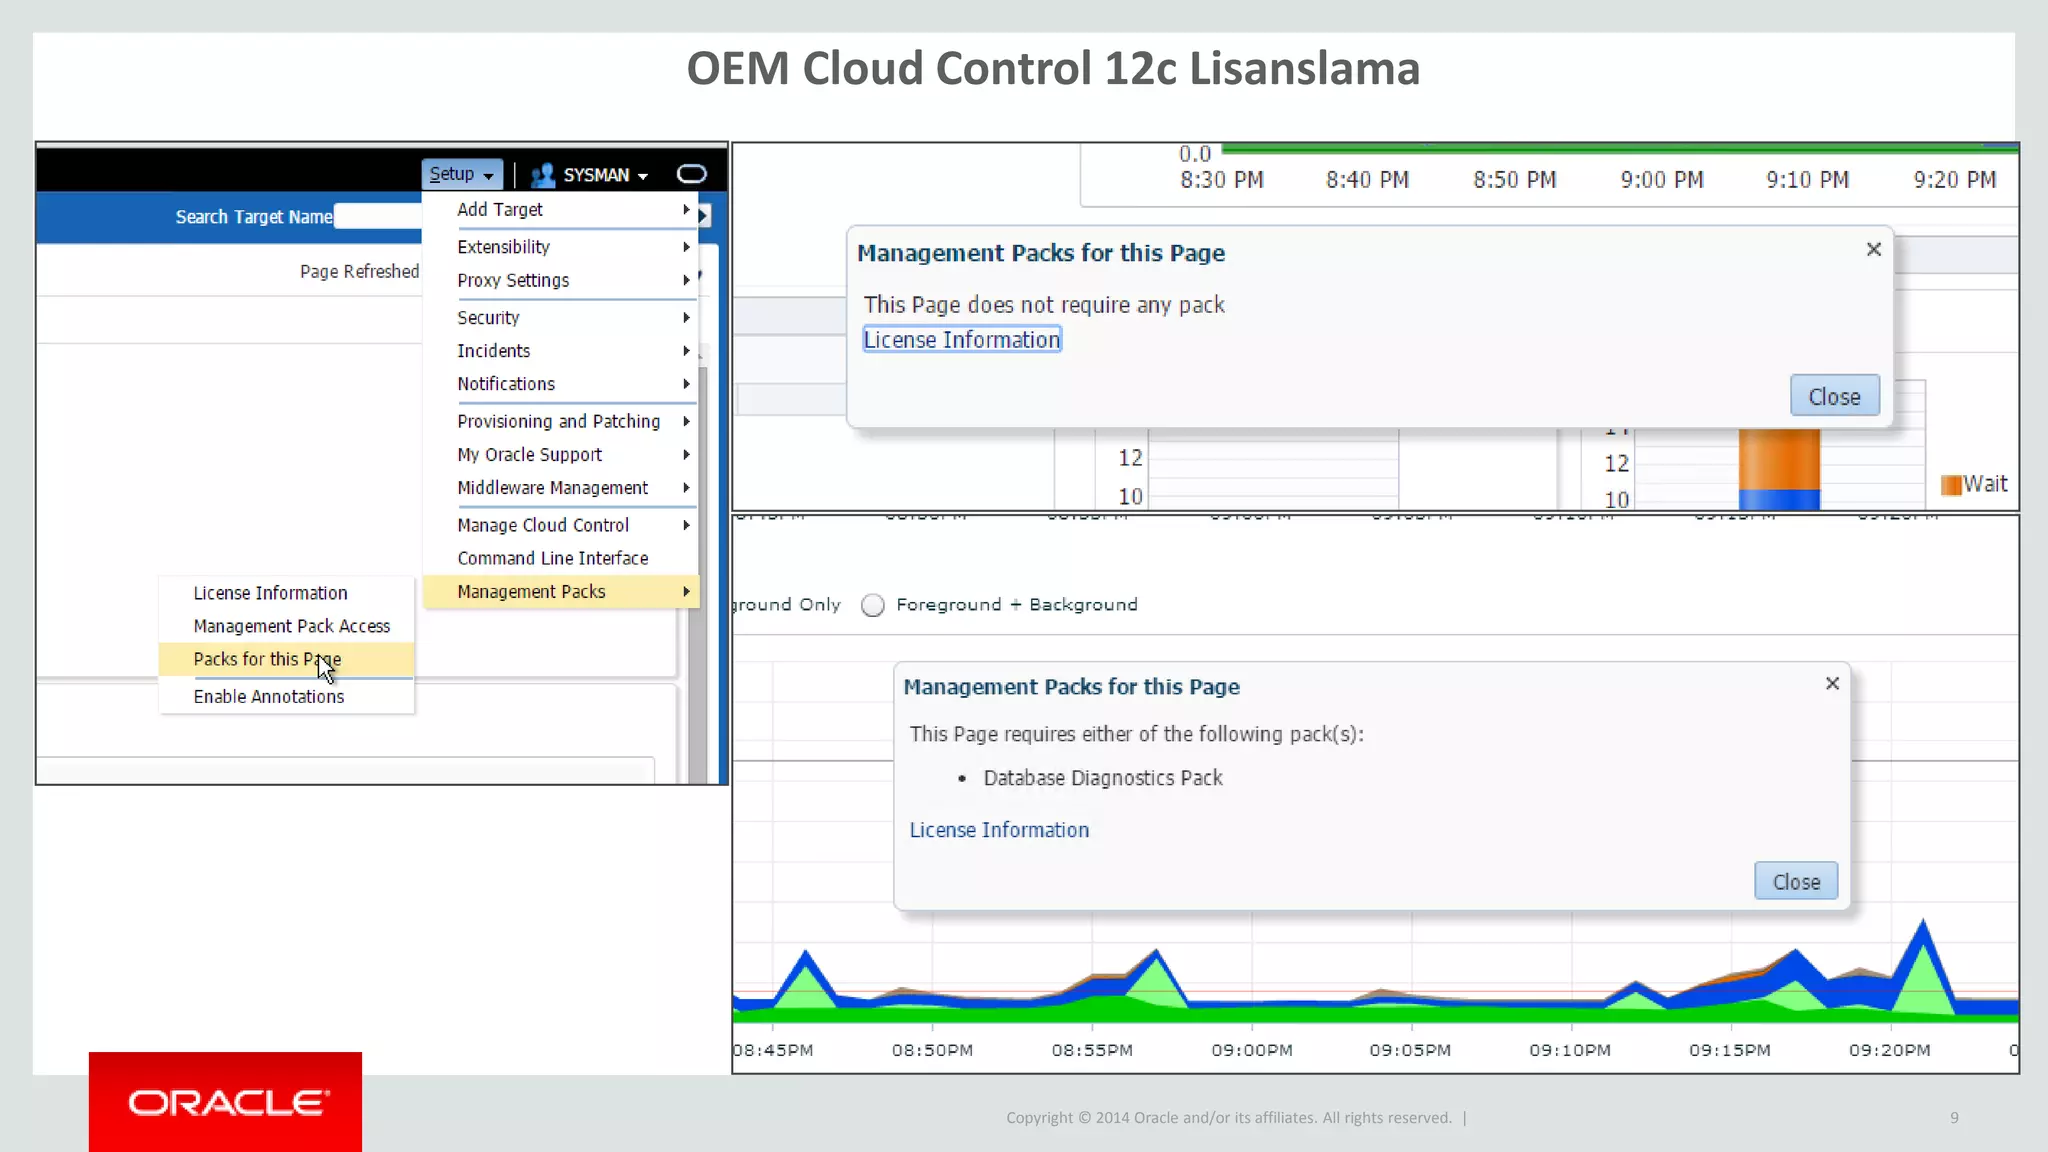Open the Setup menu
2048x1152 pixels.
click(461, 174)
